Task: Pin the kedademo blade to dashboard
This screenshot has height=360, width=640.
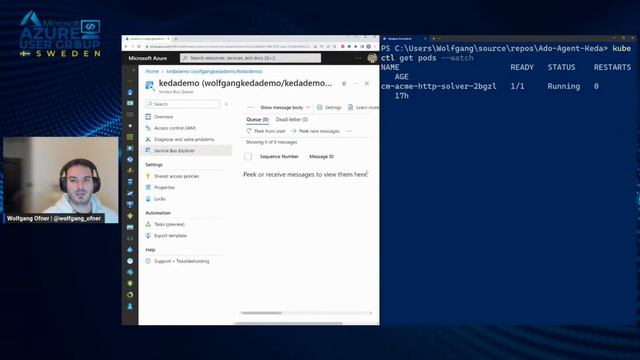Action: click(344, 83)
